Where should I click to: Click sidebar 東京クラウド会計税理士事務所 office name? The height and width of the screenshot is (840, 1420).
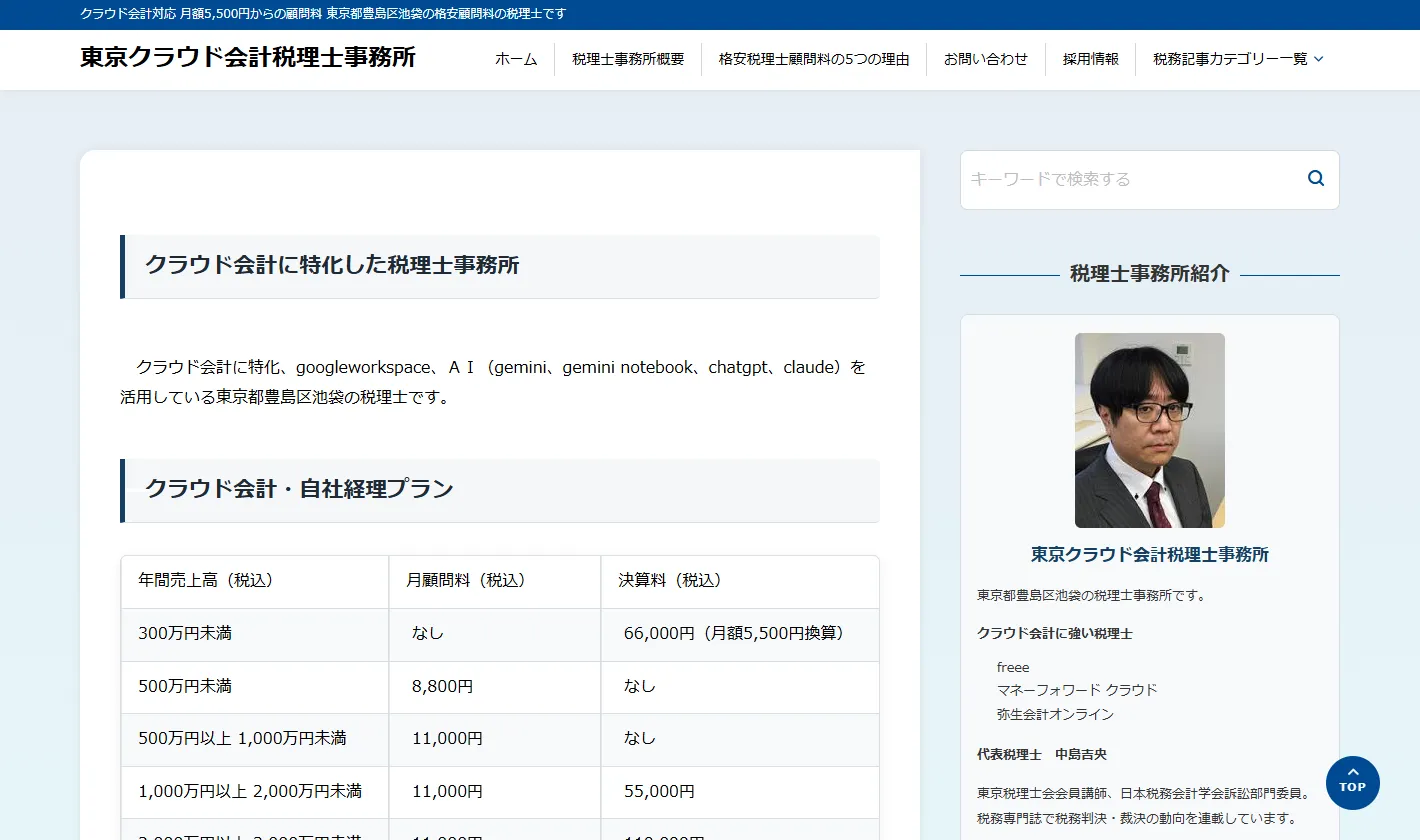point(1150,554)
